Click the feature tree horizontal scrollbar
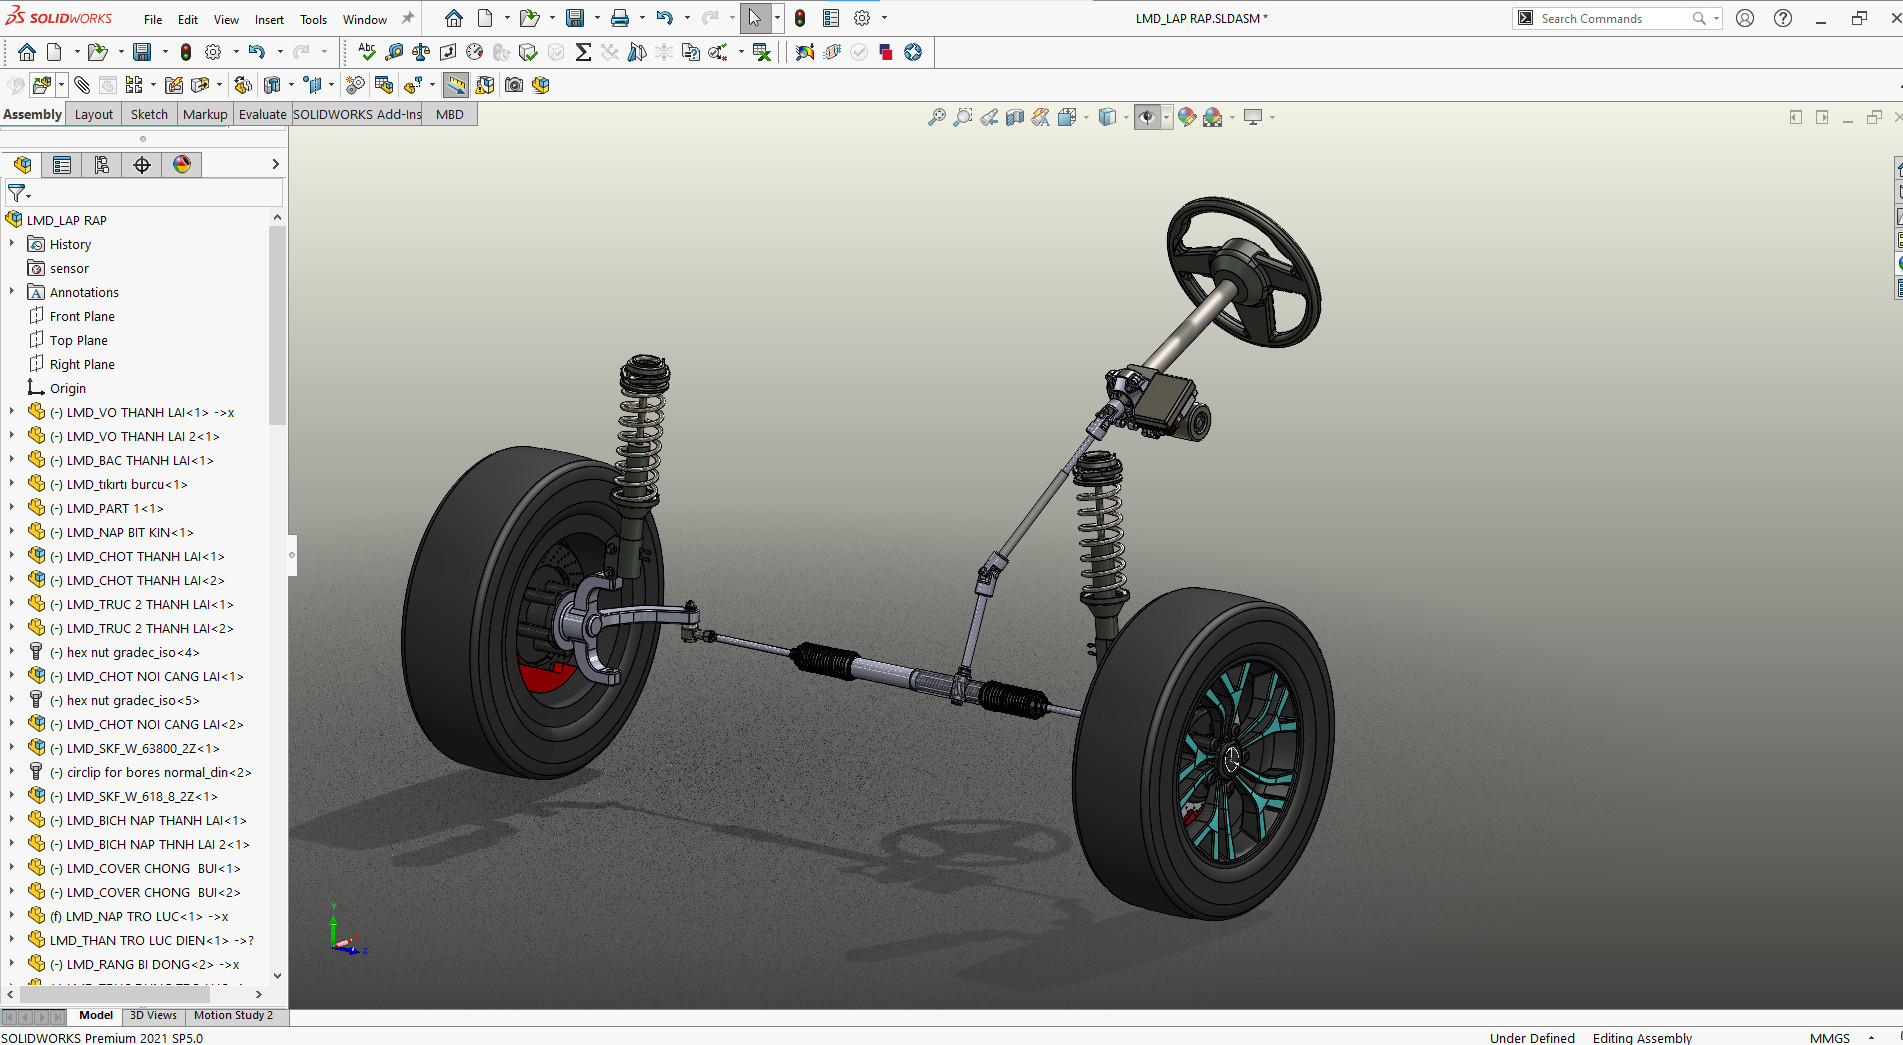The width and height of the screenshot is (1903, 1045). point(116,994)
